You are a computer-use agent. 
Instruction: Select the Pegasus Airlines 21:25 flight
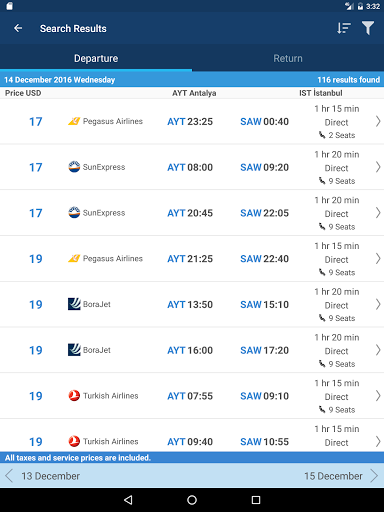pyautogui.click(x=192, y=259)
